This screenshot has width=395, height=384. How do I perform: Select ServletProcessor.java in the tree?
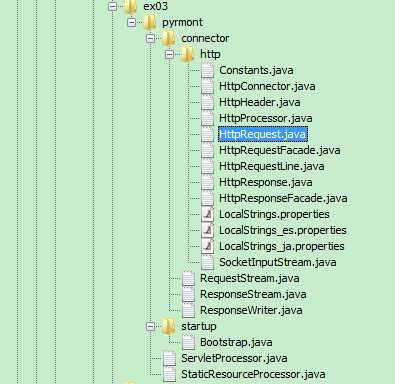(234, 358)
